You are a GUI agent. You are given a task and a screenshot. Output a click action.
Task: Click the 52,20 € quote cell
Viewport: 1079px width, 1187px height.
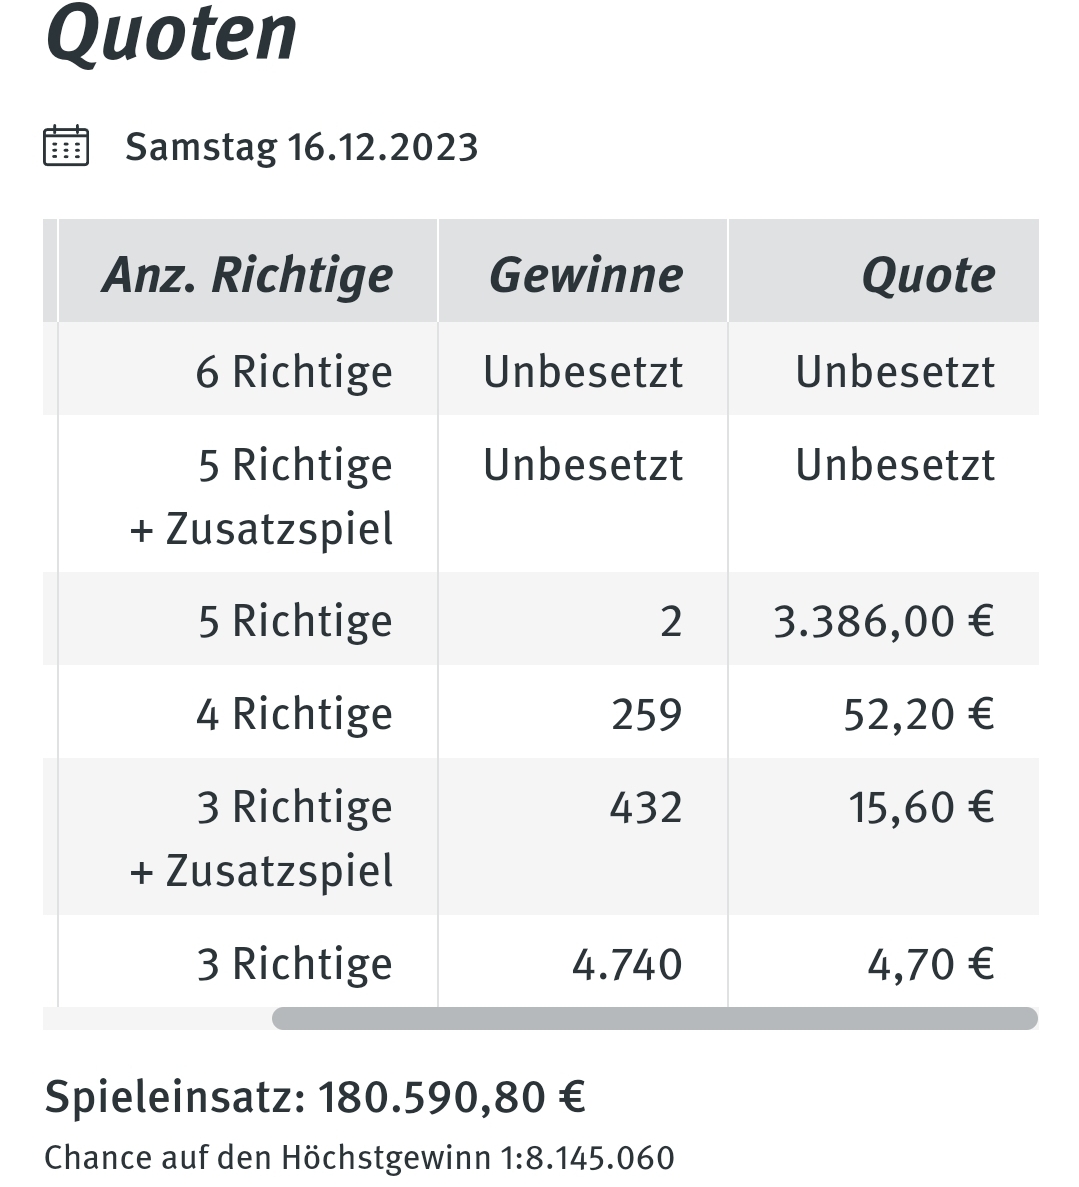point(918,715)
